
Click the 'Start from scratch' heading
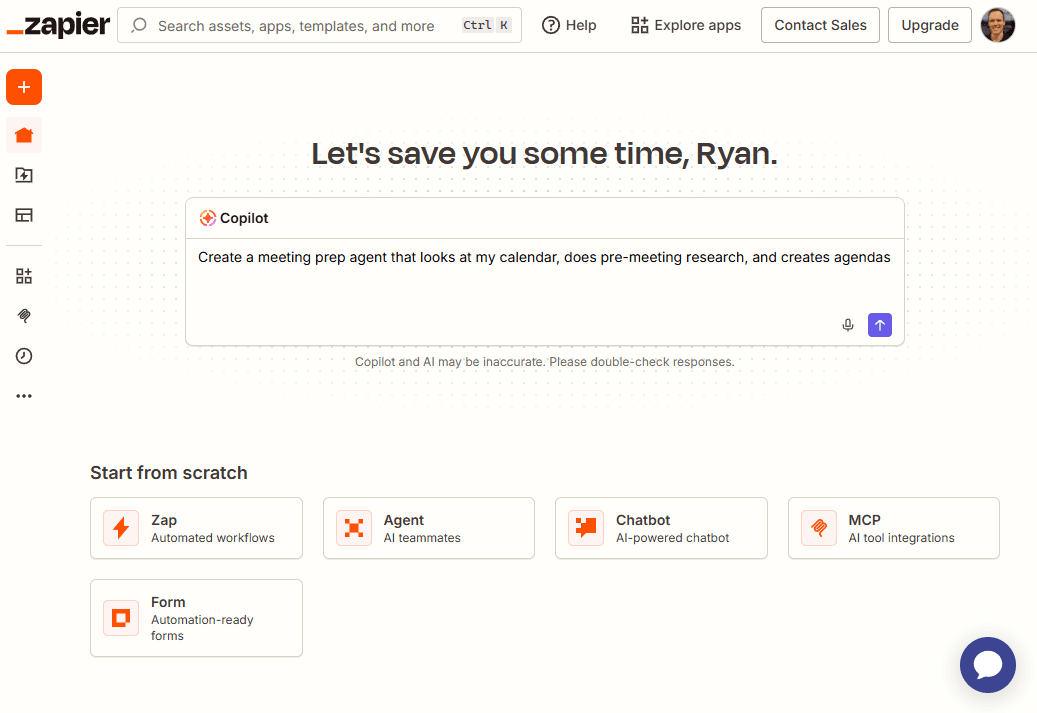[x=169, y=473]
